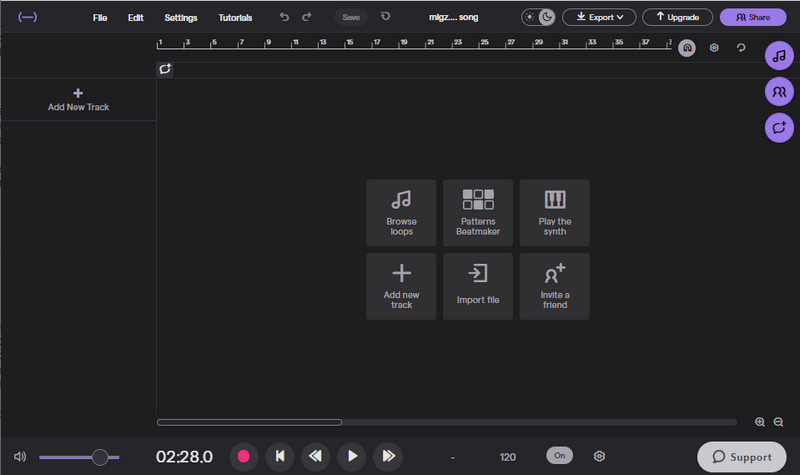The width and height of the screenshot is (800, 475).
Task: Rename the song title field
Action: coord(454,17)
